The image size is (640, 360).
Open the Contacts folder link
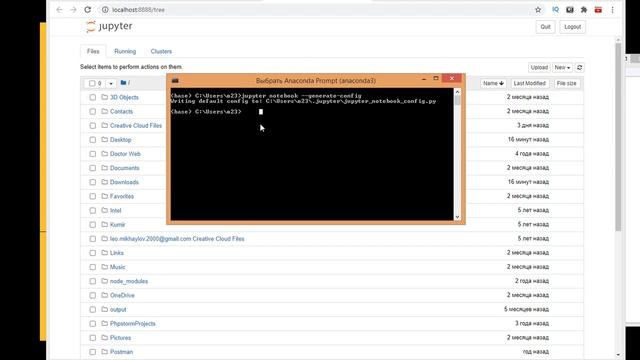pos(121,111)
